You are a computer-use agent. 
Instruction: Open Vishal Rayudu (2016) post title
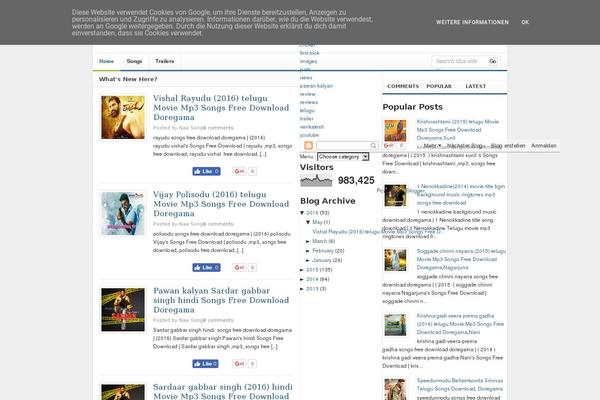click(221, 108)
